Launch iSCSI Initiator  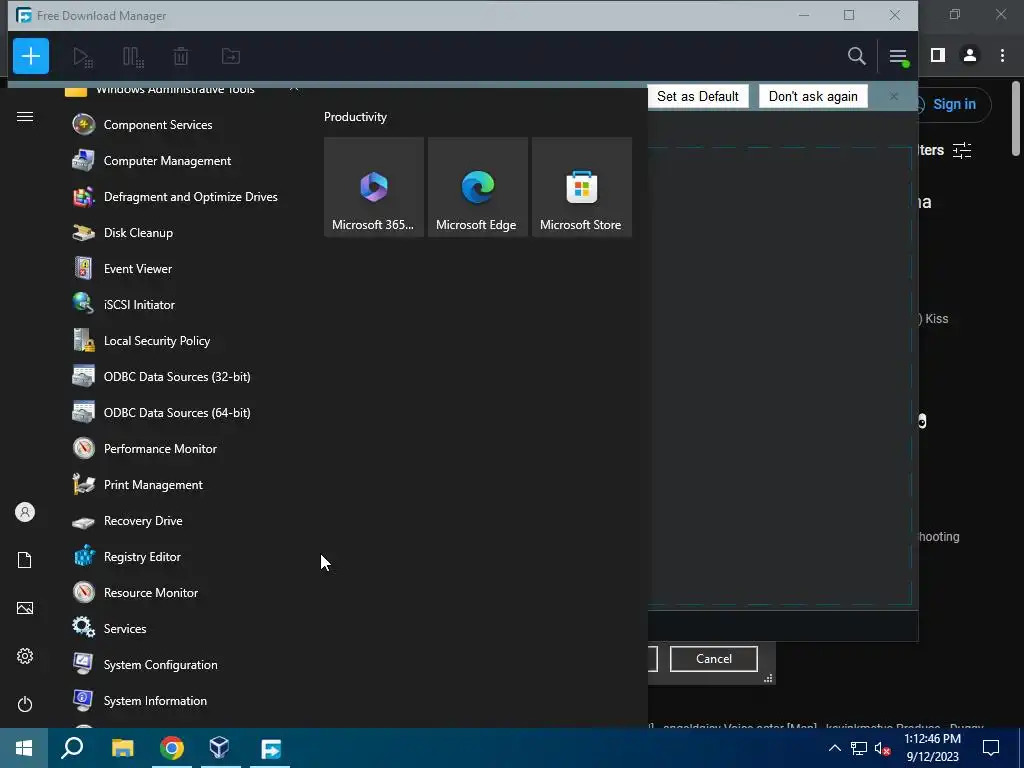coord(184,304)
